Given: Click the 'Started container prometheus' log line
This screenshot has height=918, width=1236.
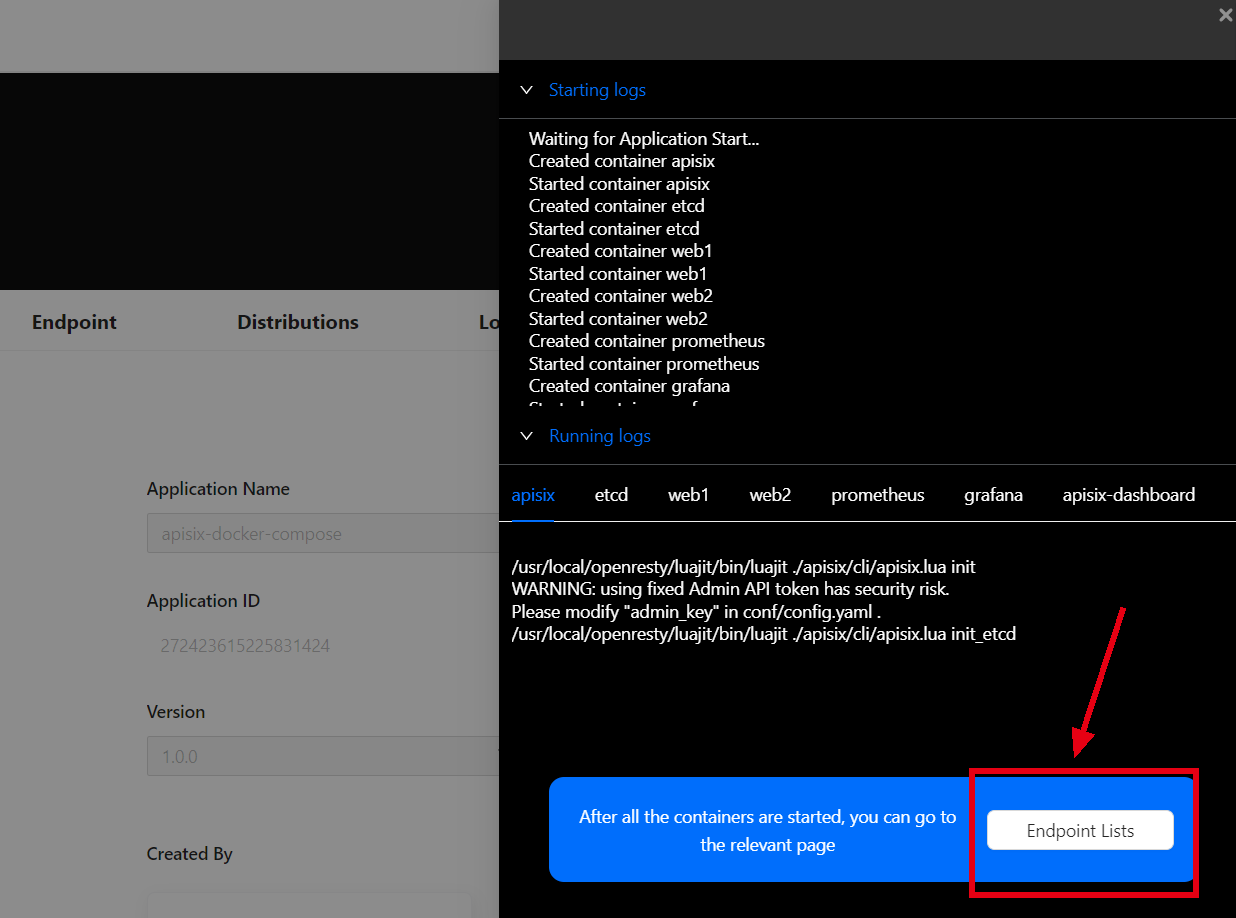Looking at the screenshot, I should pyautogui.click(x=644, y=364).
